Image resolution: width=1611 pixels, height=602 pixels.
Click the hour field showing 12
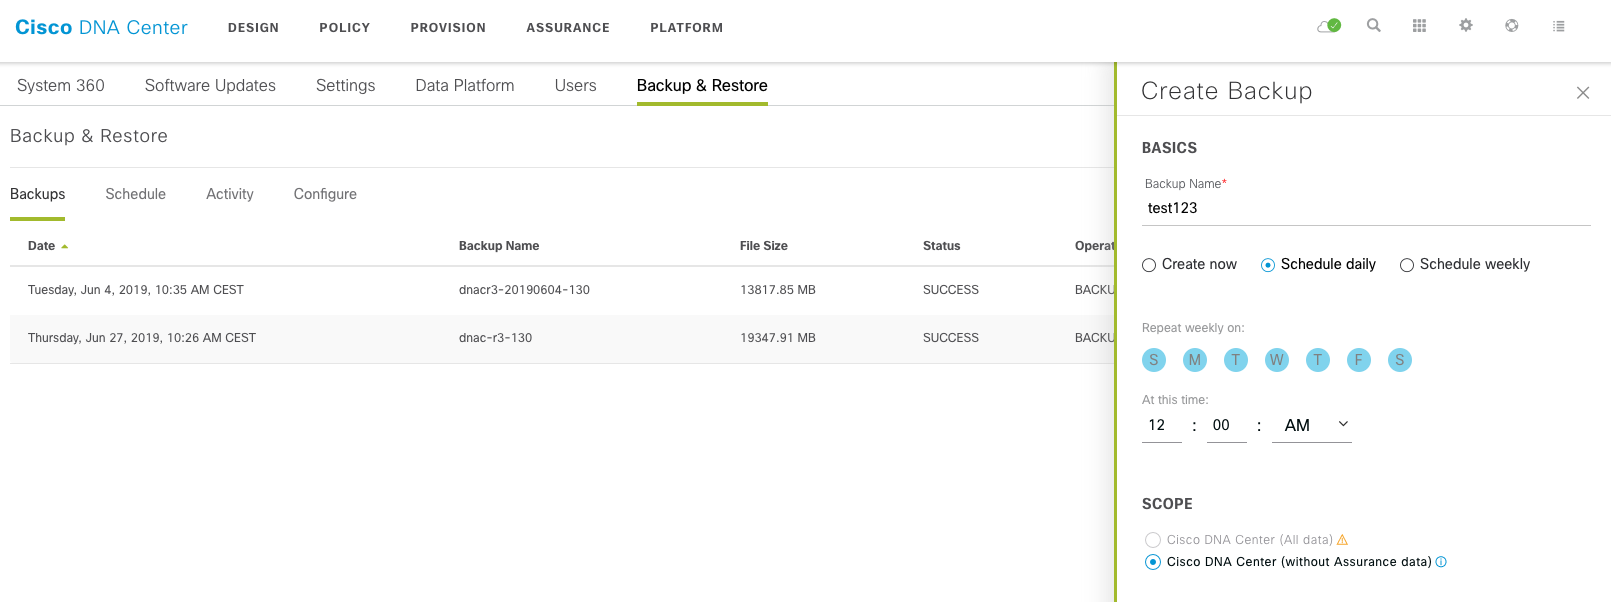tap(1162, 425)
